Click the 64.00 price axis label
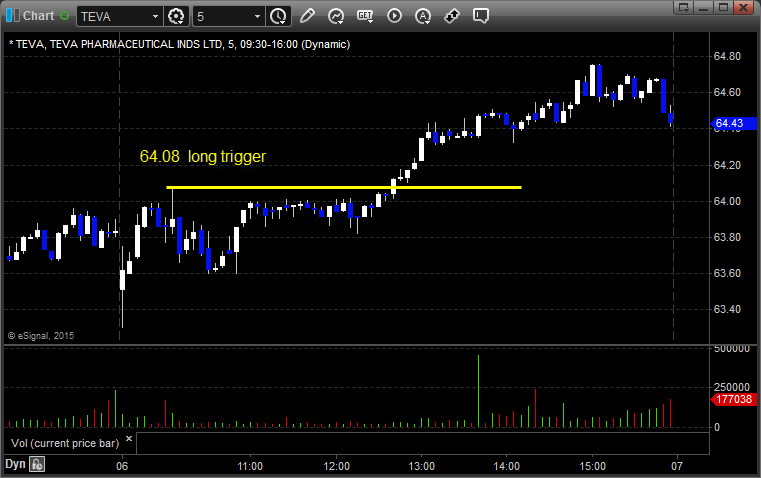 727,201
